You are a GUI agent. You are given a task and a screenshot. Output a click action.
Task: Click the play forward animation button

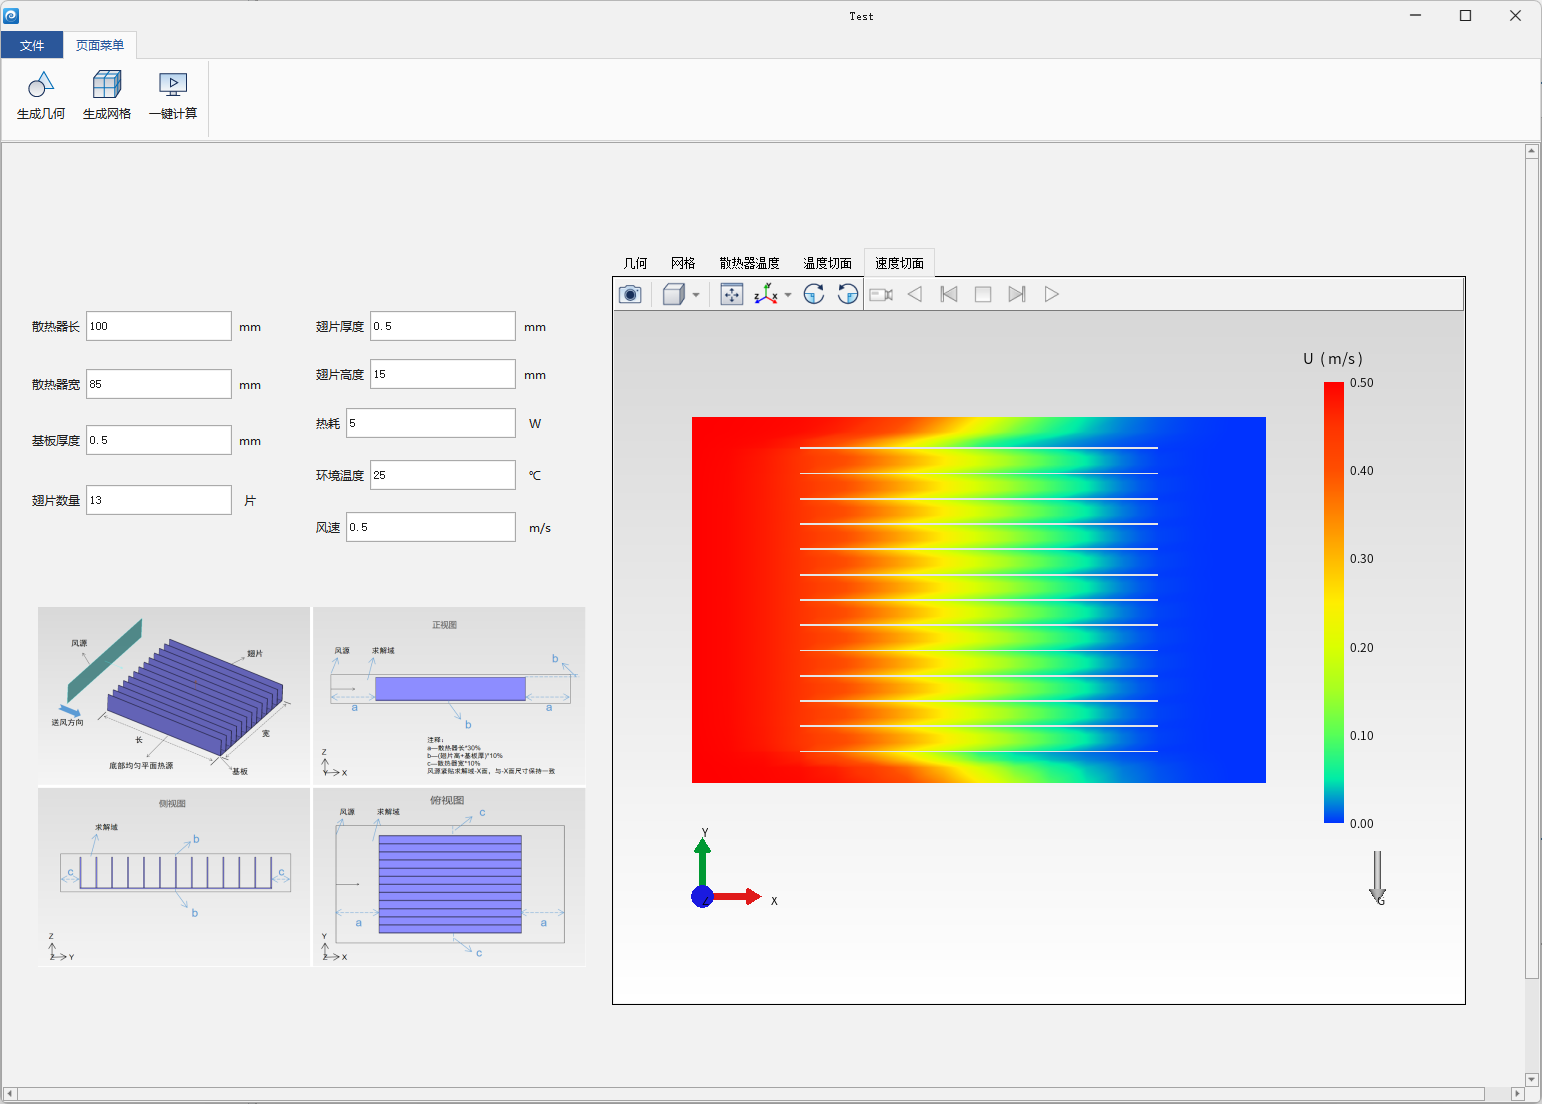(x=1051, y=294)
